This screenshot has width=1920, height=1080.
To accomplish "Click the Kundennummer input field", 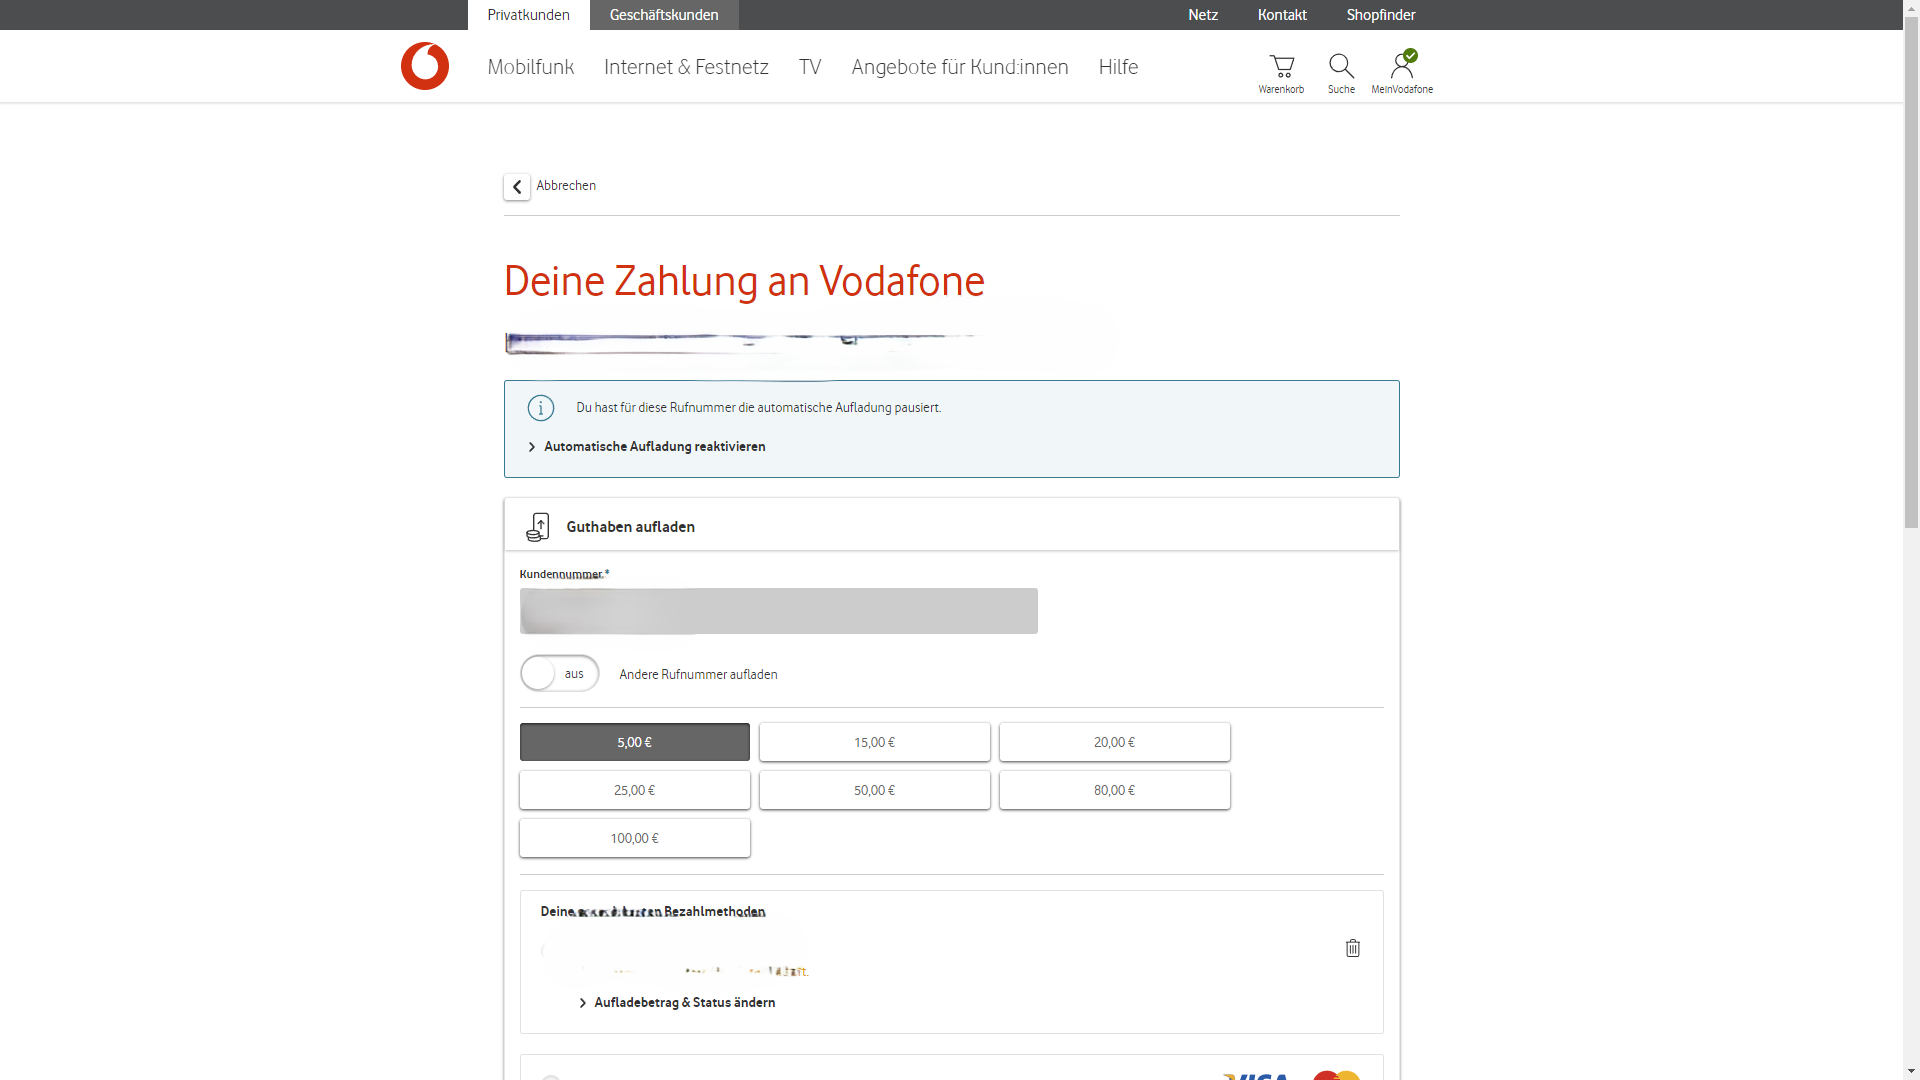I will 778,611.
